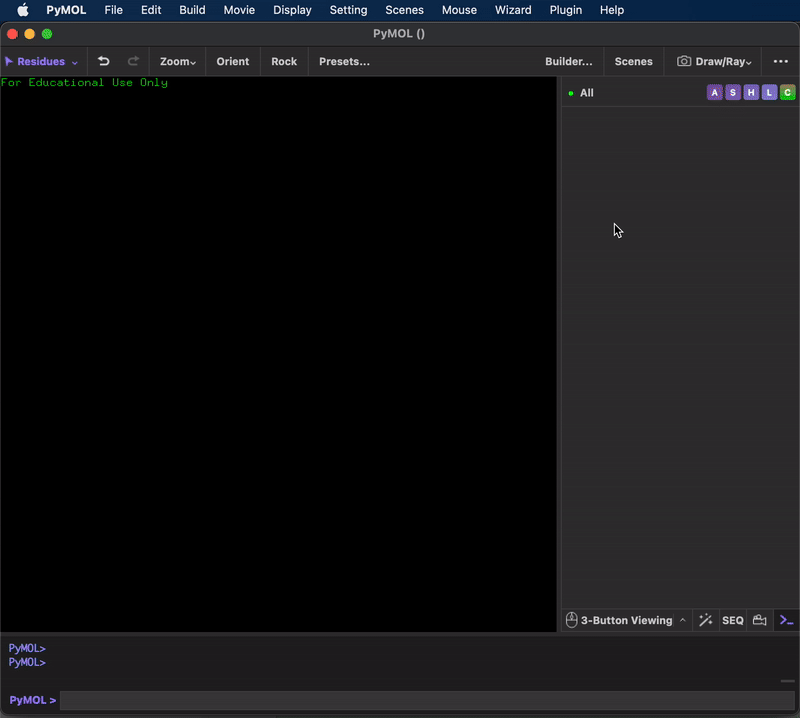Open the Edit menu
Viewport: 800px width, 718px height.
point(151,10)
